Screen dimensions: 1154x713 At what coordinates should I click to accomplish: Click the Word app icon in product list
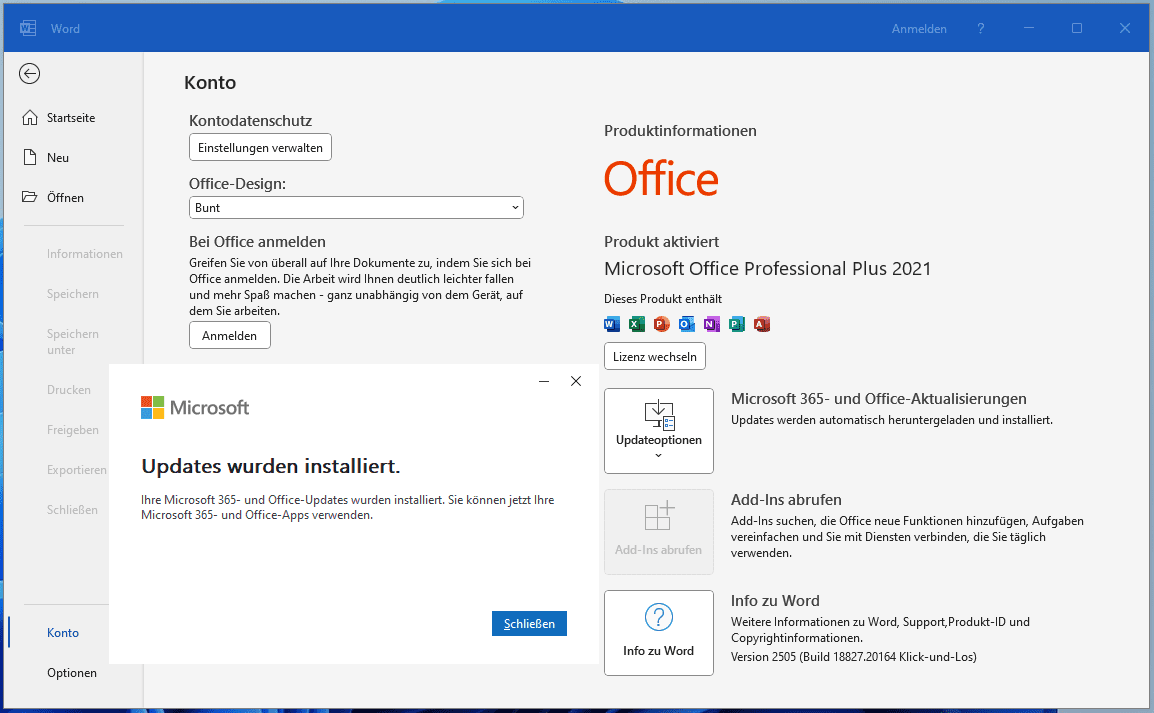(x=612, y=324)
